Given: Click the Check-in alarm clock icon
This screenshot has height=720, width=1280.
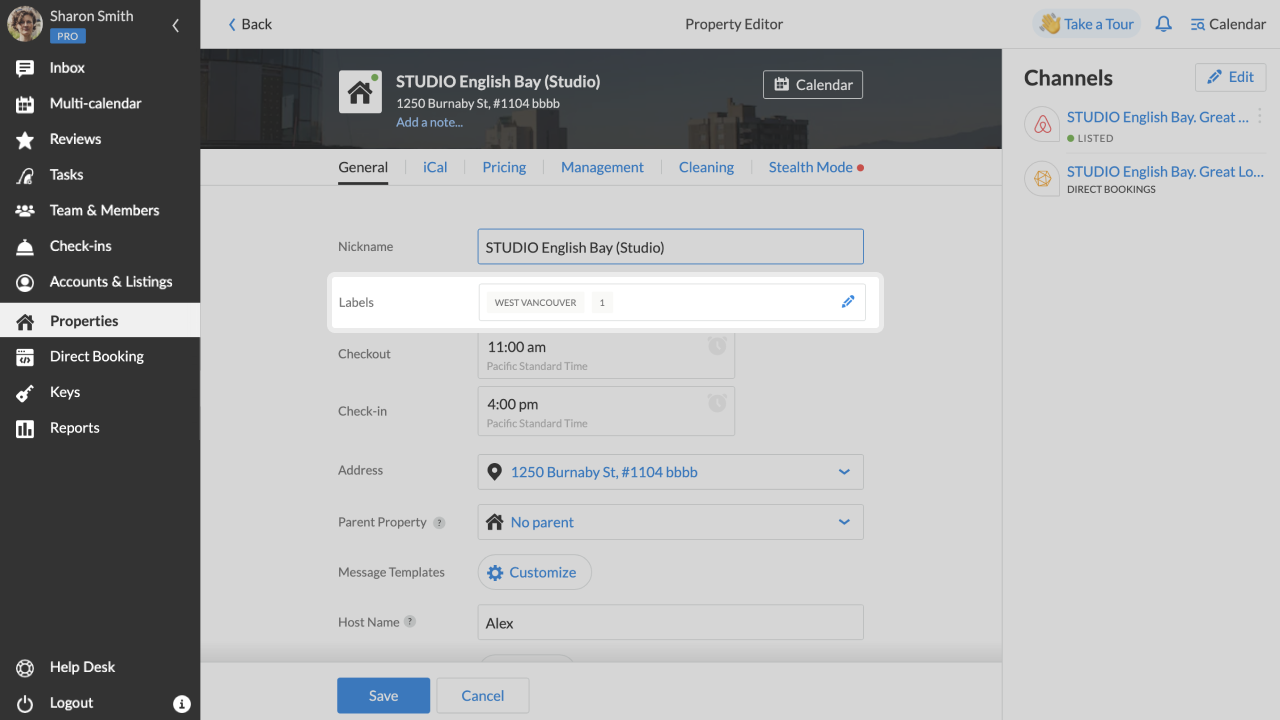Looking at the screenshot, I should point(717,403).
